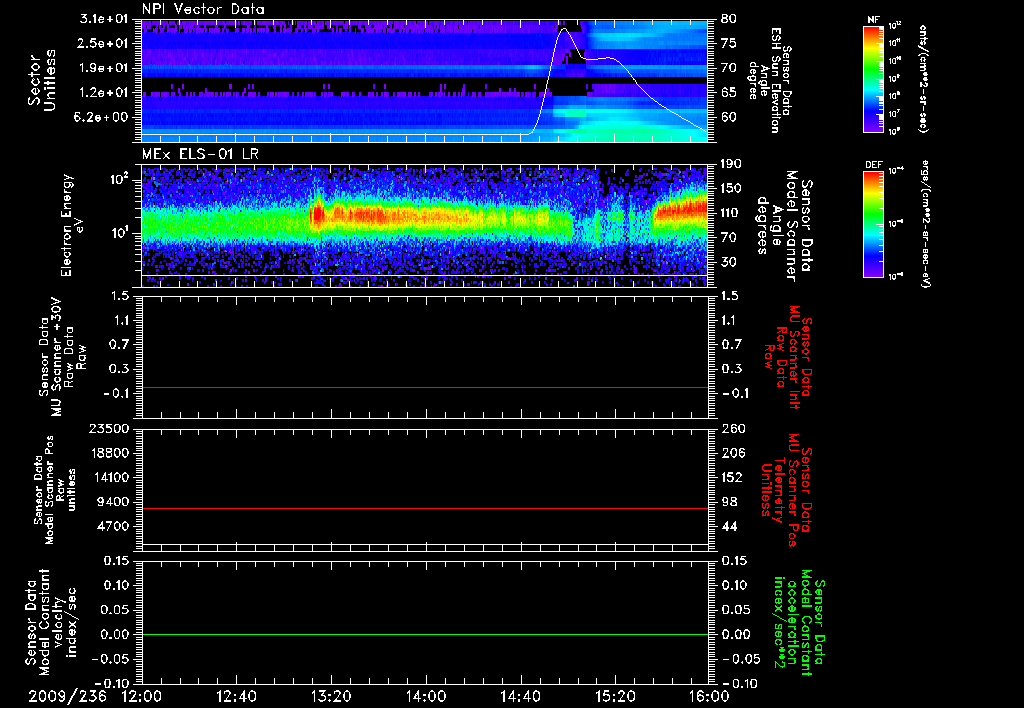Select the 13:20 time axis label
Image resolution: width=1024 pixels, height=708 pixels.
[331, 696]
